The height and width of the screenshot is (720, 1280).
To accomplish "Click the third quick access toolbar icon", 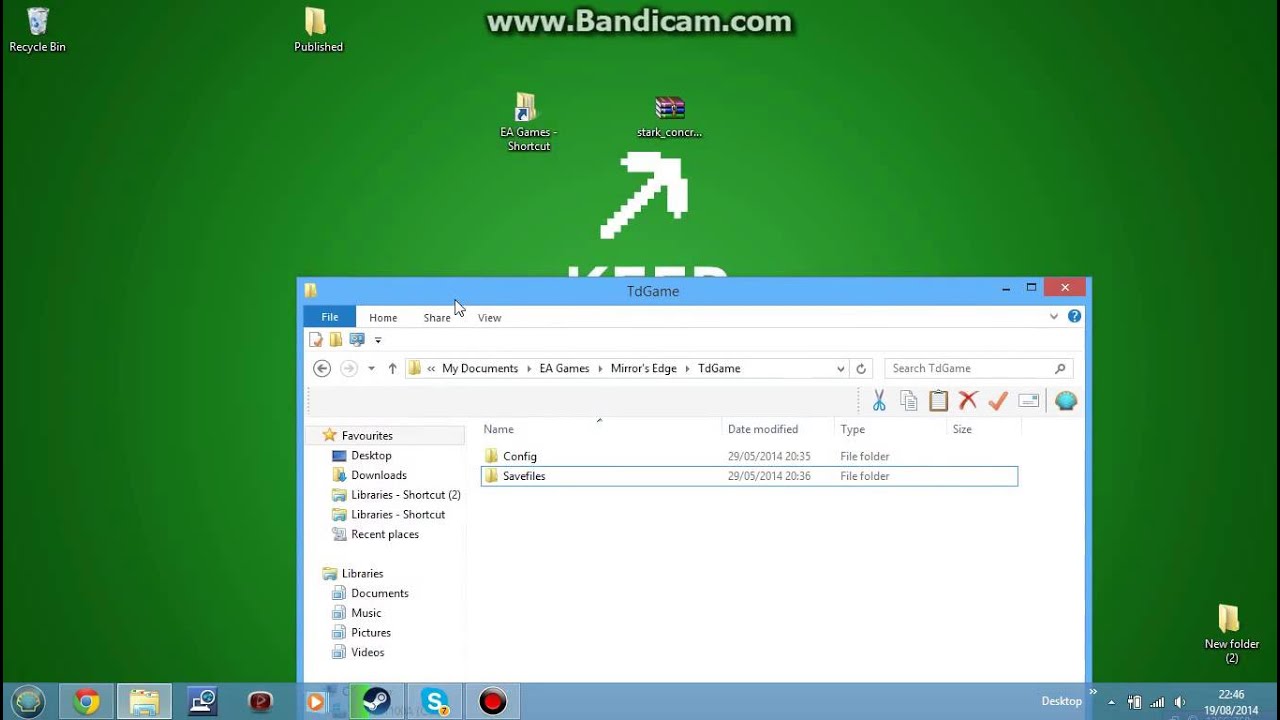I will (357, 340).
